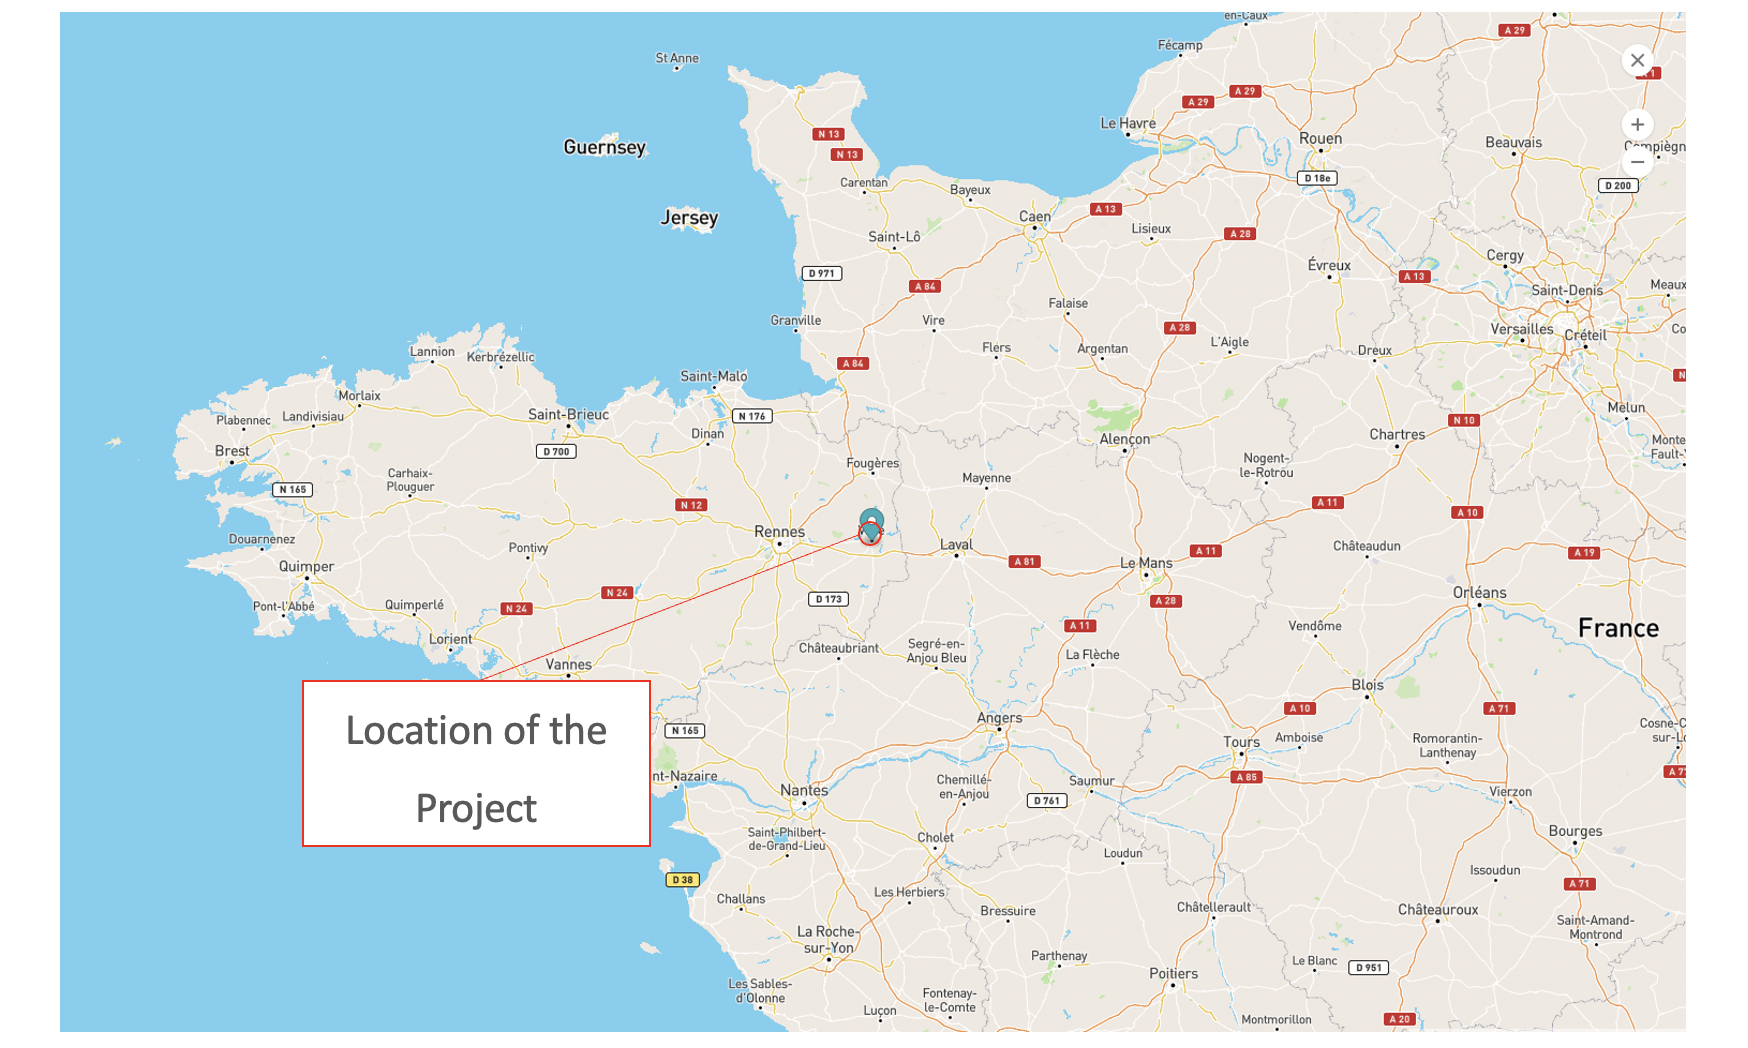Click the N 12 road shield
The image size is (1748, 1048).
click(x=691, y=505)
